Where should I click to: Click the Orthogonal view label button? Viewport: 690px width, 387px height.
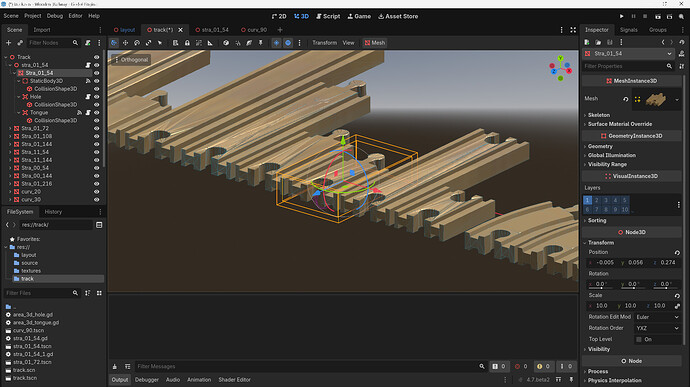[x=131, y=59]
